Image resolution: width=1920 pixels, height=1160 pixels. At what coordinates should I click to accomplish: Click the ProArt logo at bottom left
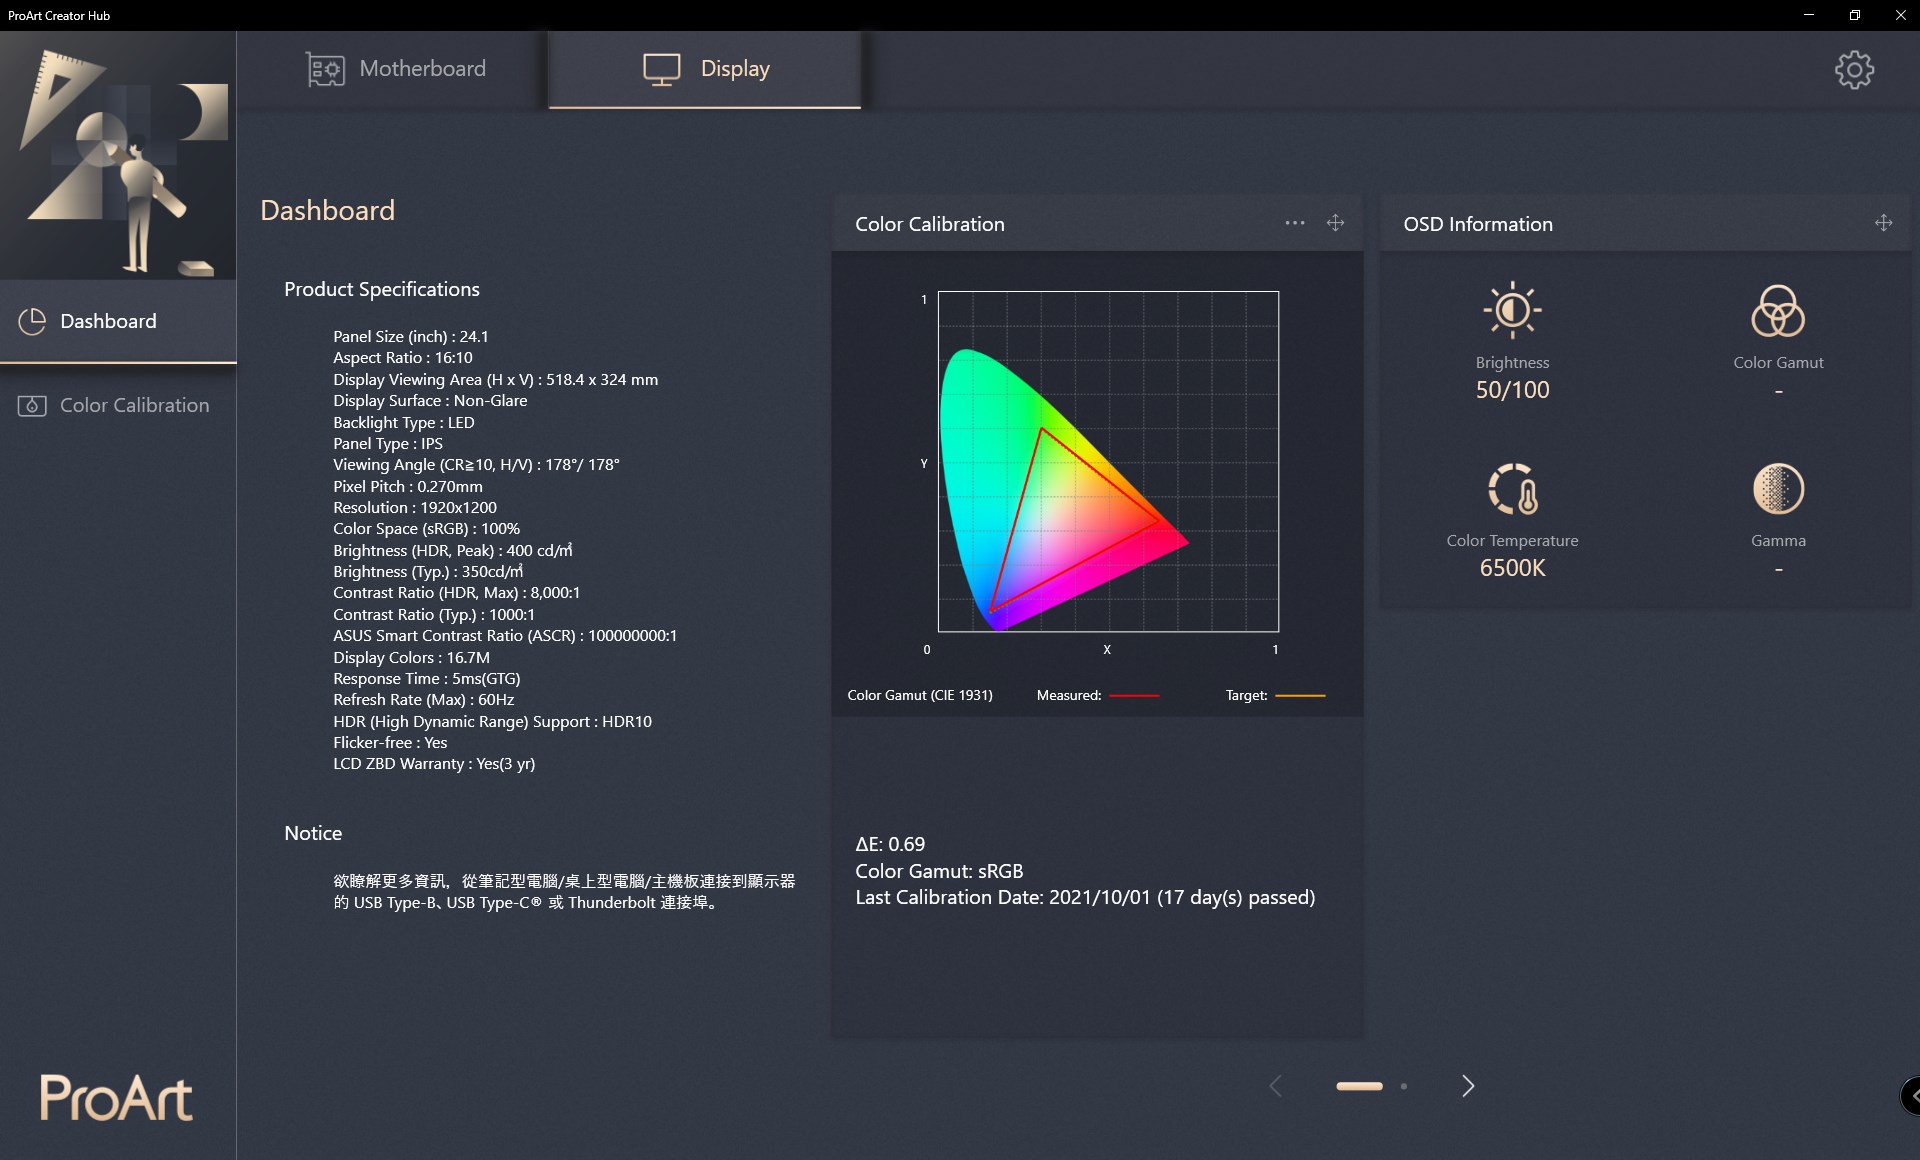114,1098
